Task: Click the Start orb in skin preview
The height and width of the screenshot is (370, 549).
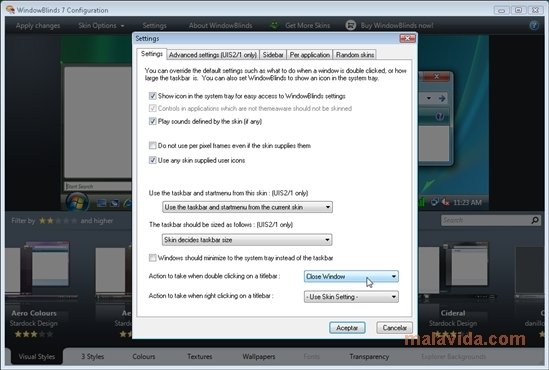Action: pyautogui.click(x=77, y=202)
